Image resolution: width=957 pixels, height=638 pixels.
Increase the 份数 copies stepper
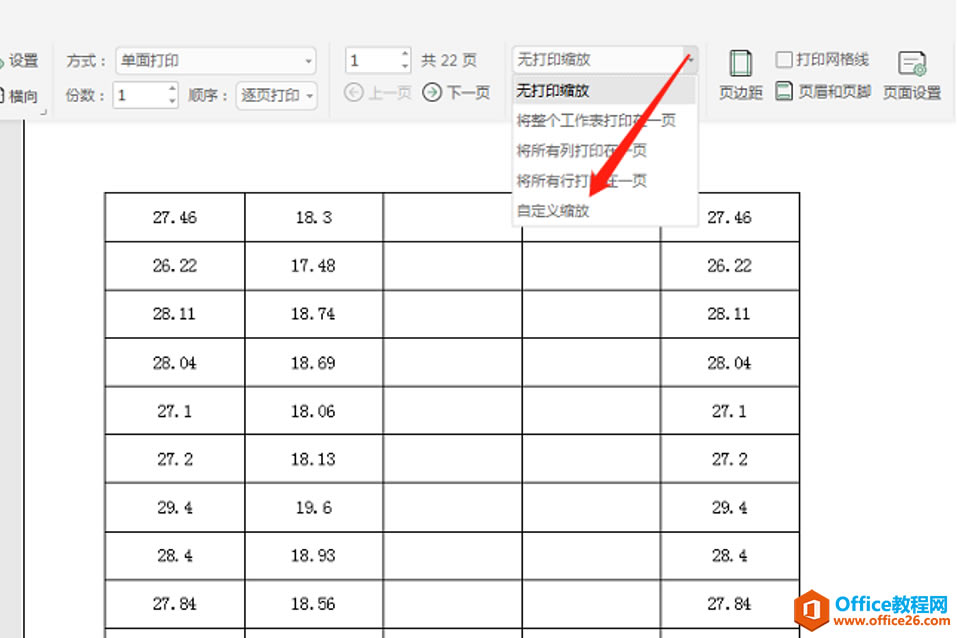[172, 89]
